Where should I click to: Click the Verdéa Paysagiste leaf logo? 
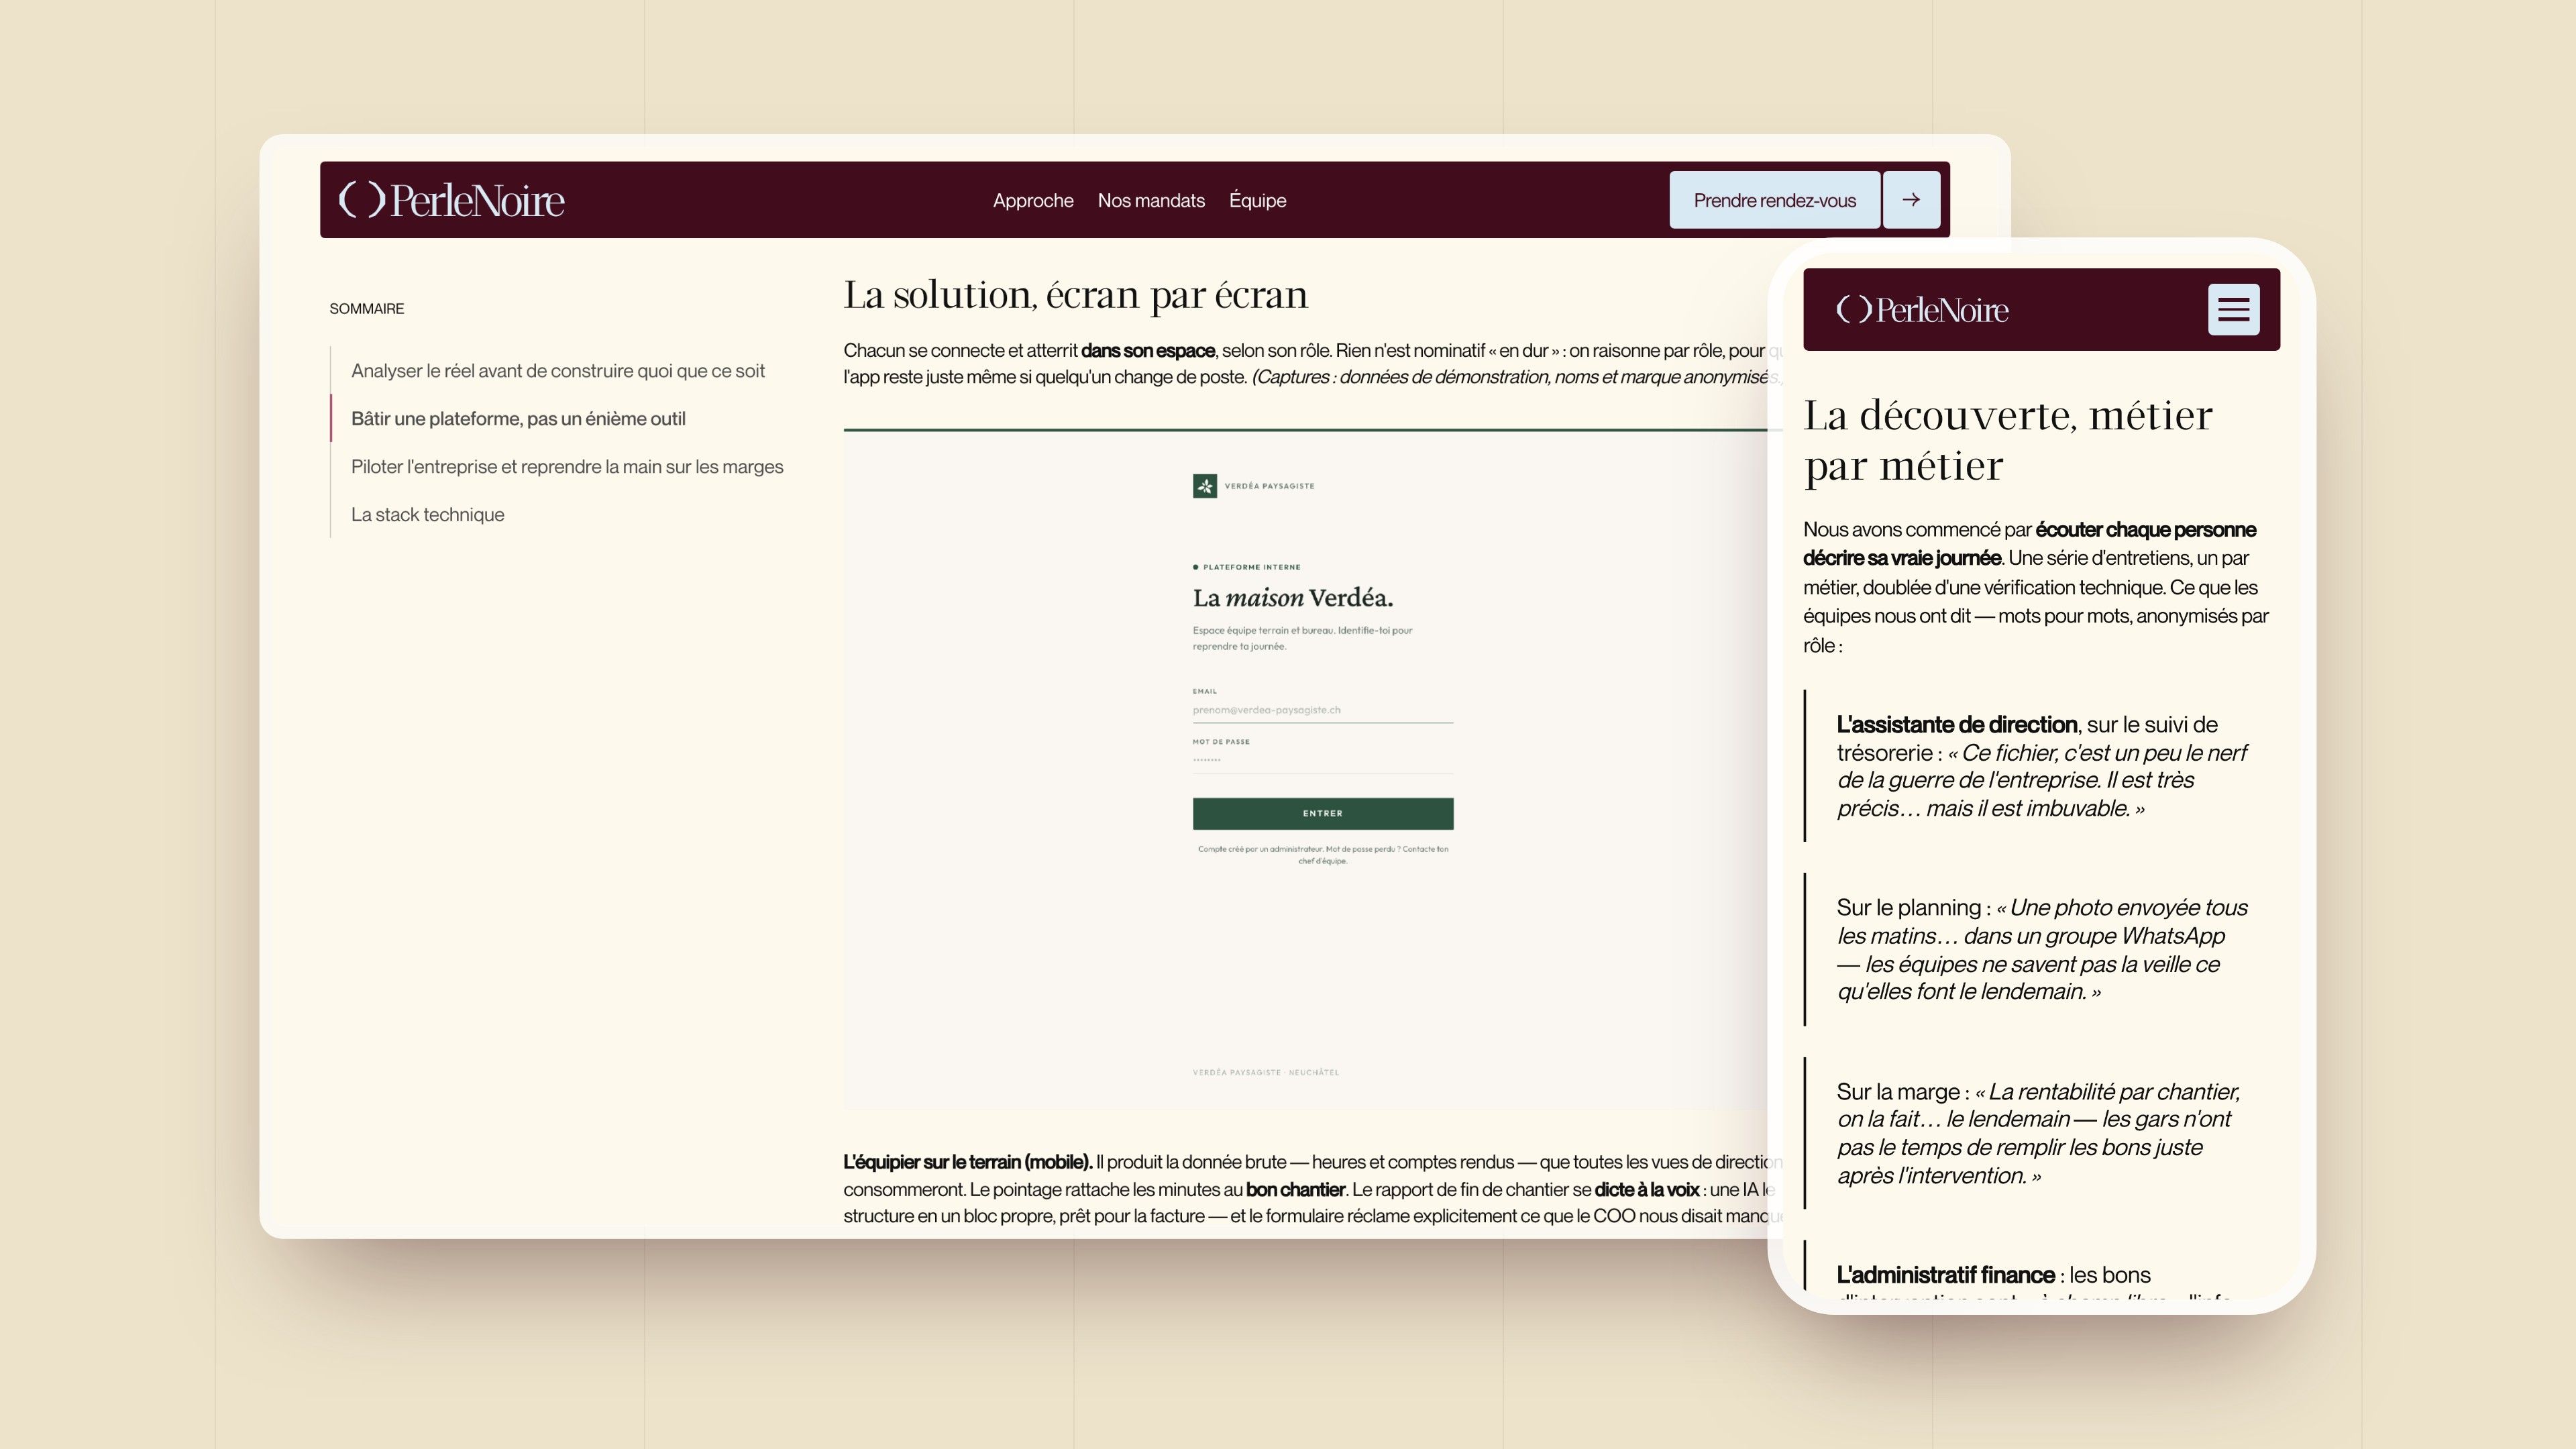[x=1204, y=486]
